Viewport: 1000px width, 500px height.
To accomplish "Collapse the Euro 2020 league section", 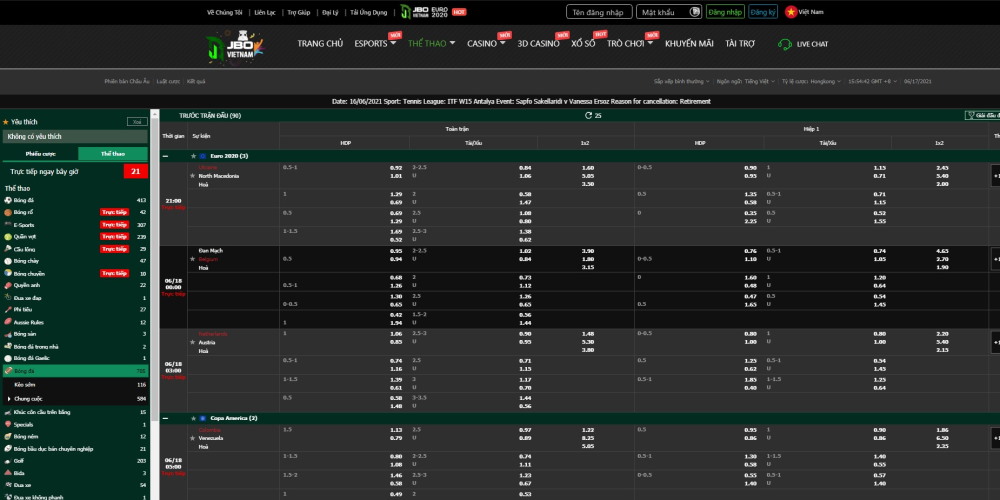I will 166,156.
